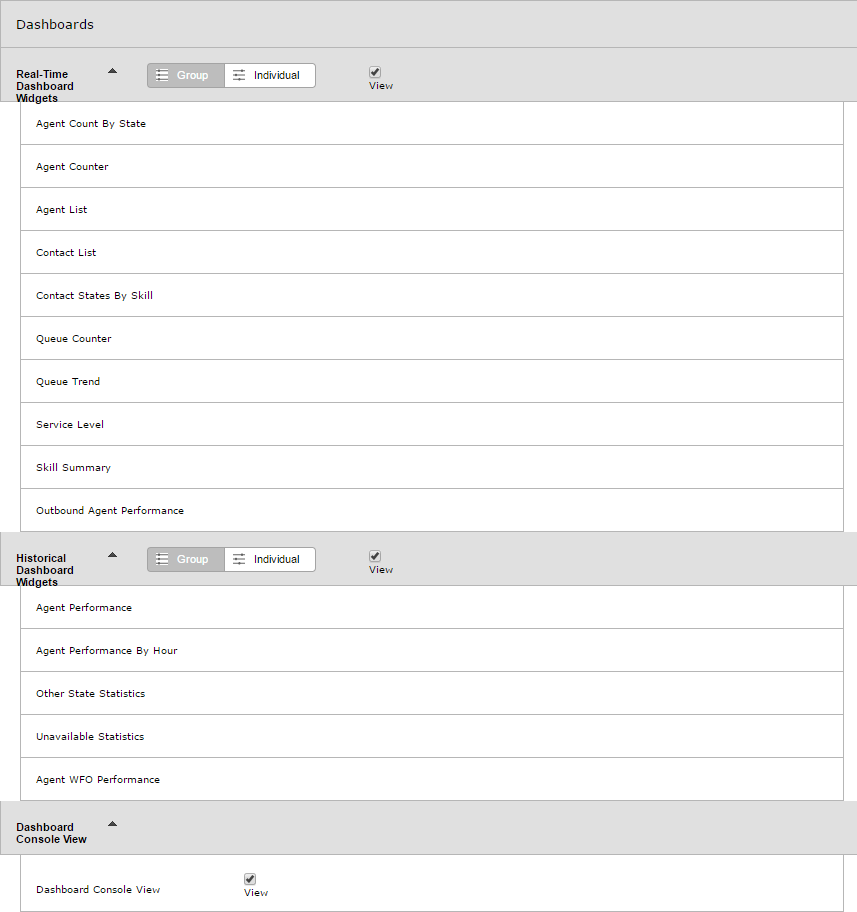Uncheck View for Historical Dashboard Widgets
This screenshot has width=857, height=912.
tap(375, 556)
